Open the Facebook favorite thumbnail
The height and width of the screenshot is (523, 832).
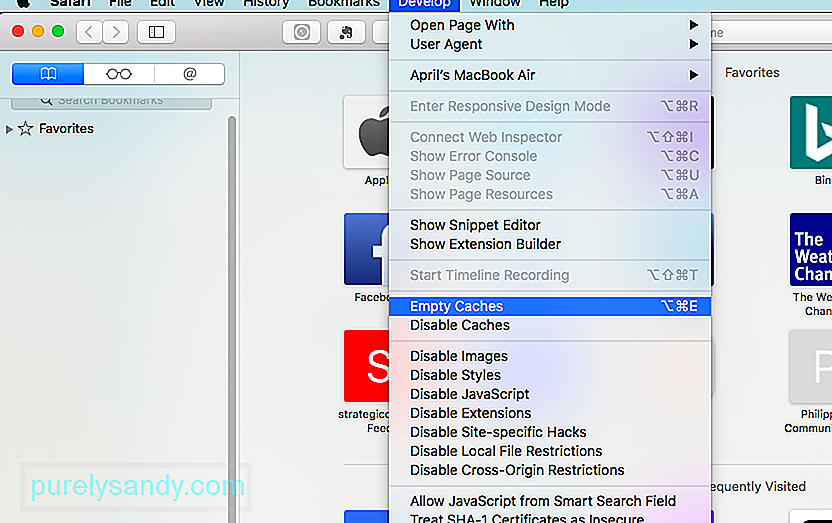[366, 249]
